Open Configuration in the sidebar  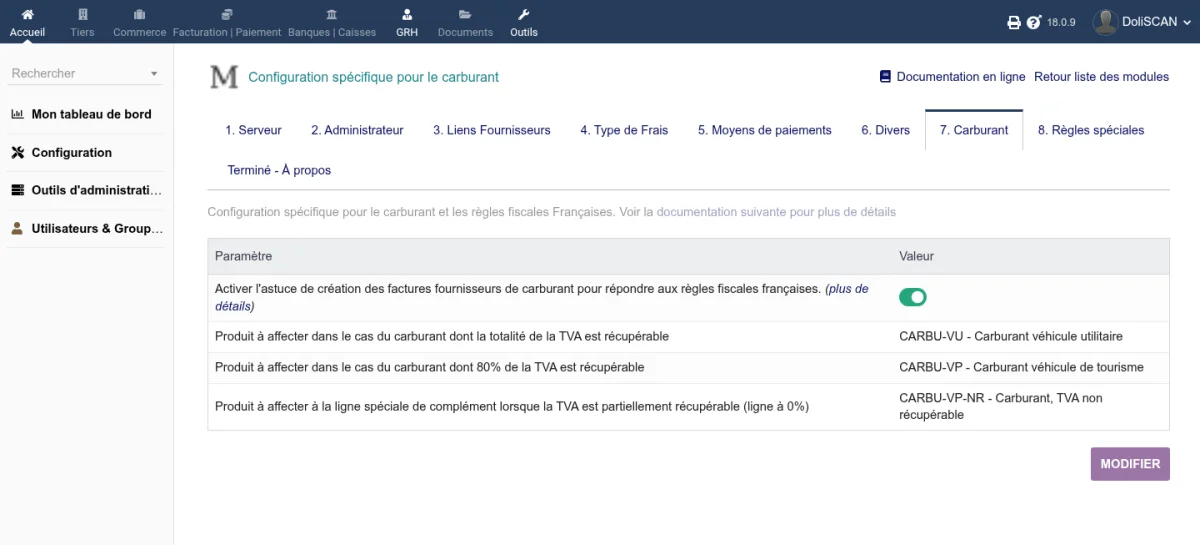(x=72, y=153)
